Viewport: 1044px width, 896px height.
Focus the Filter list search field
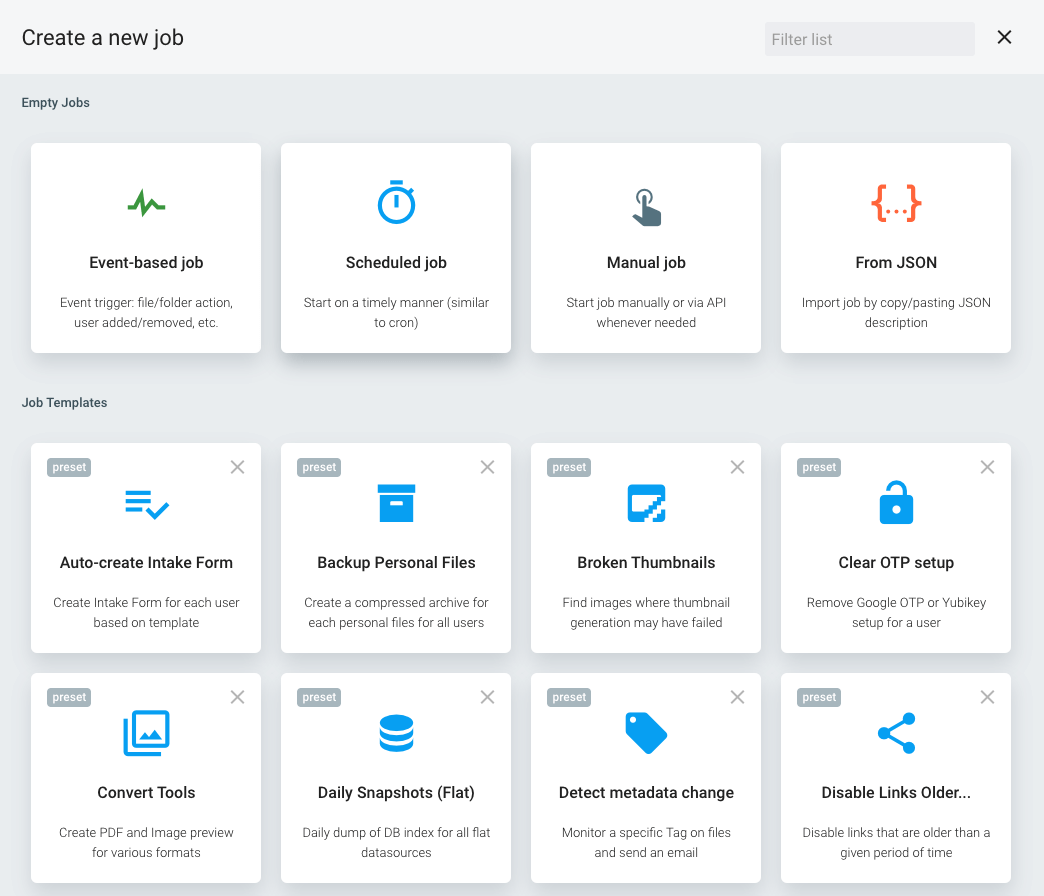coord(870,39)
